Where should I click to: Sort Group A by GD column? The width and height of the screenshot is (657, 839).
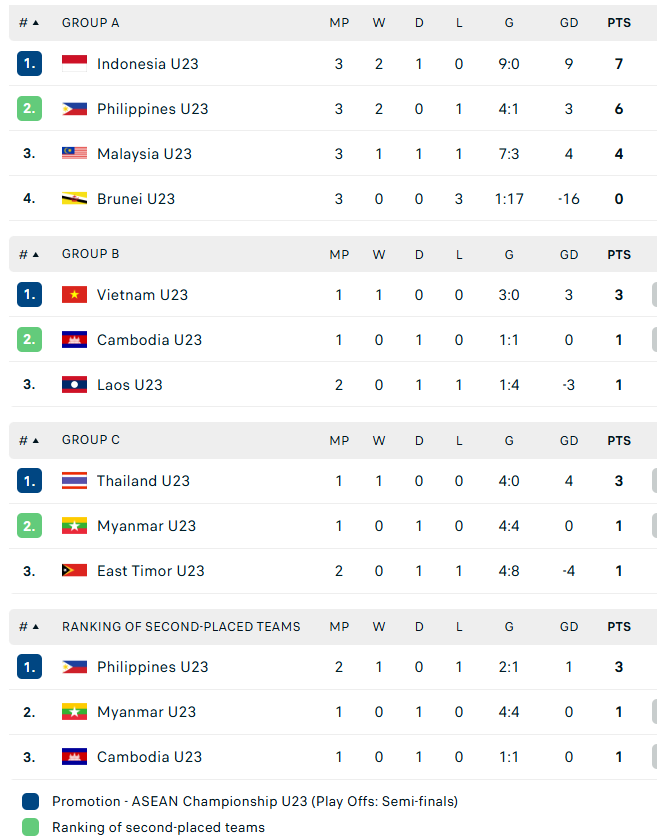pos(569,22)
